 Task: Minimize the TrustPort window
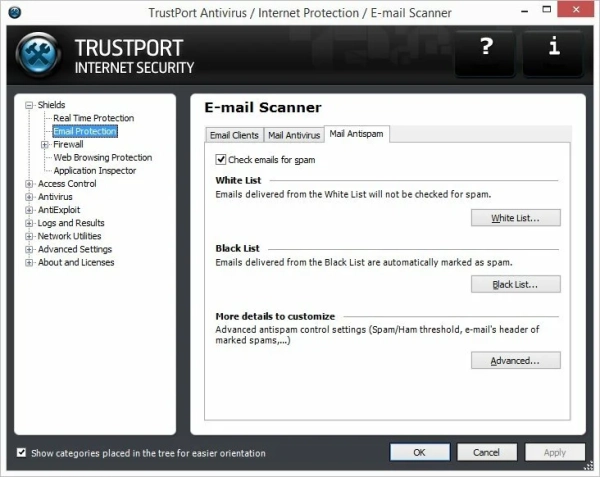[525, 11]
